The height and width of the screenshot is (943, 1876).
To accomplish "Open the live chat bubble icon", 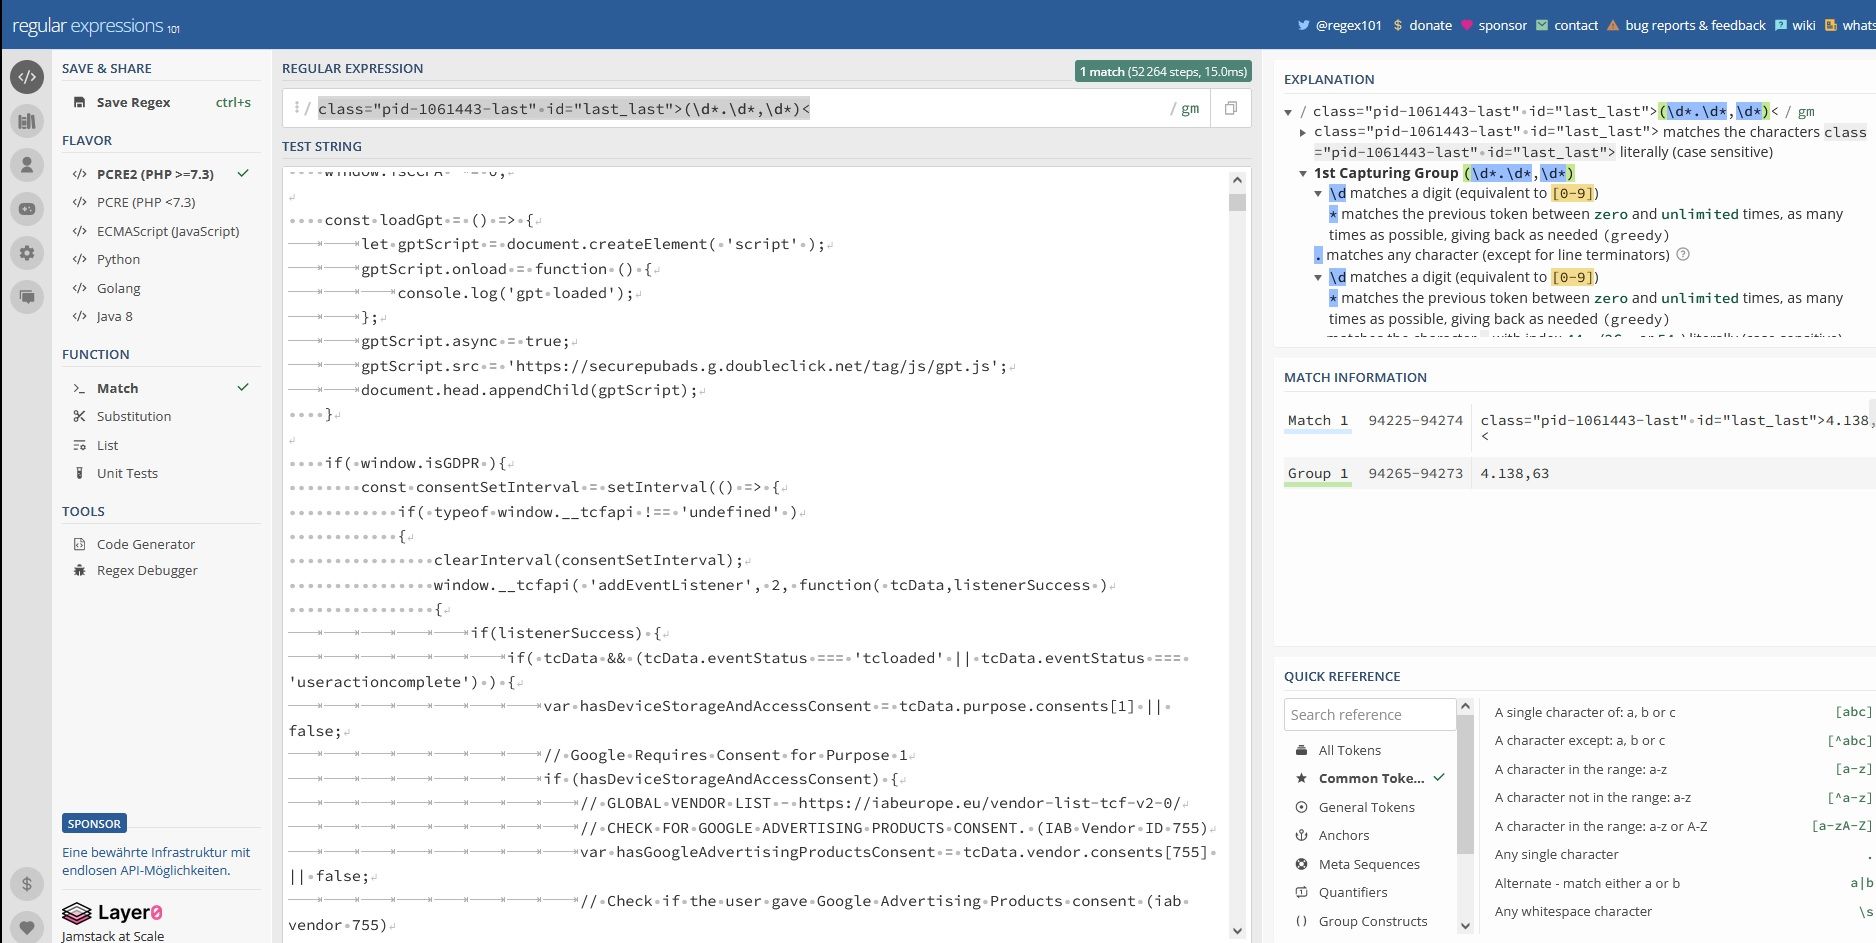I will (27, 296).
